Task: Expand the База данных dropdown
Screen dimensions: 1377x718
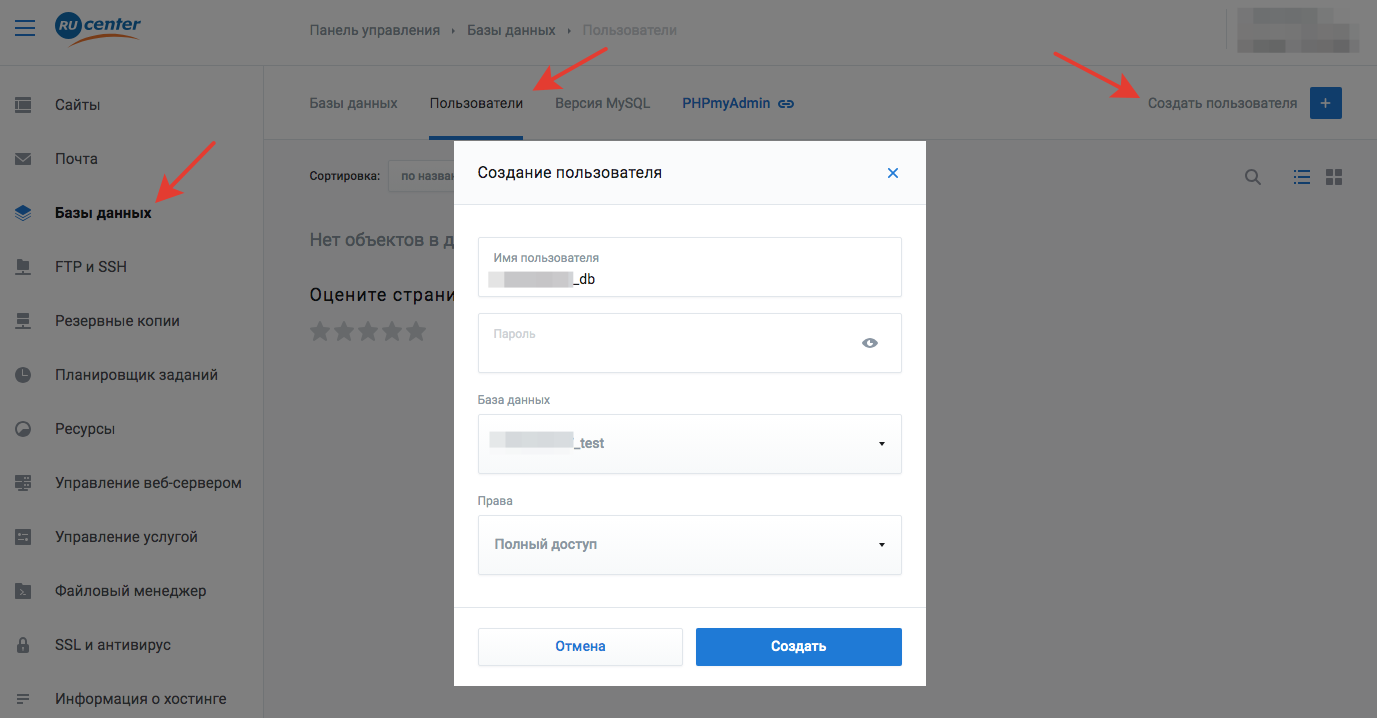Action: coord(689,443)
